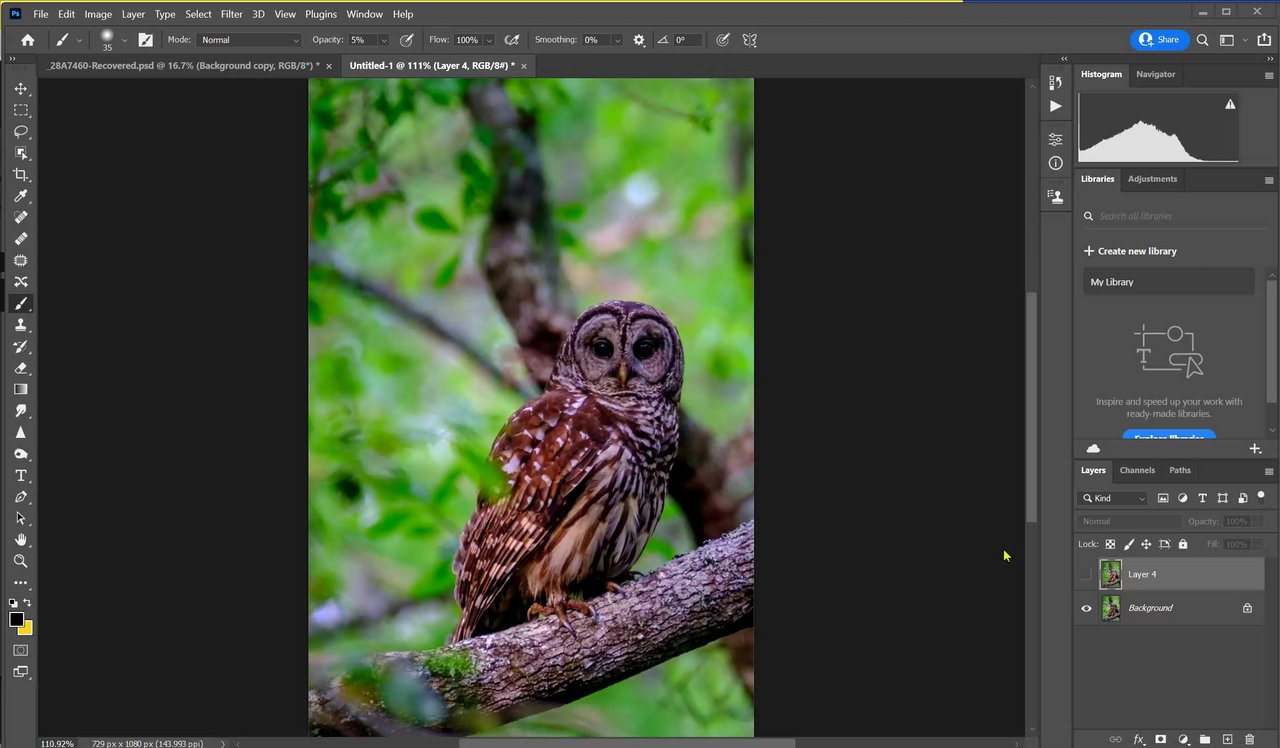Select the Crop tool

20,175
